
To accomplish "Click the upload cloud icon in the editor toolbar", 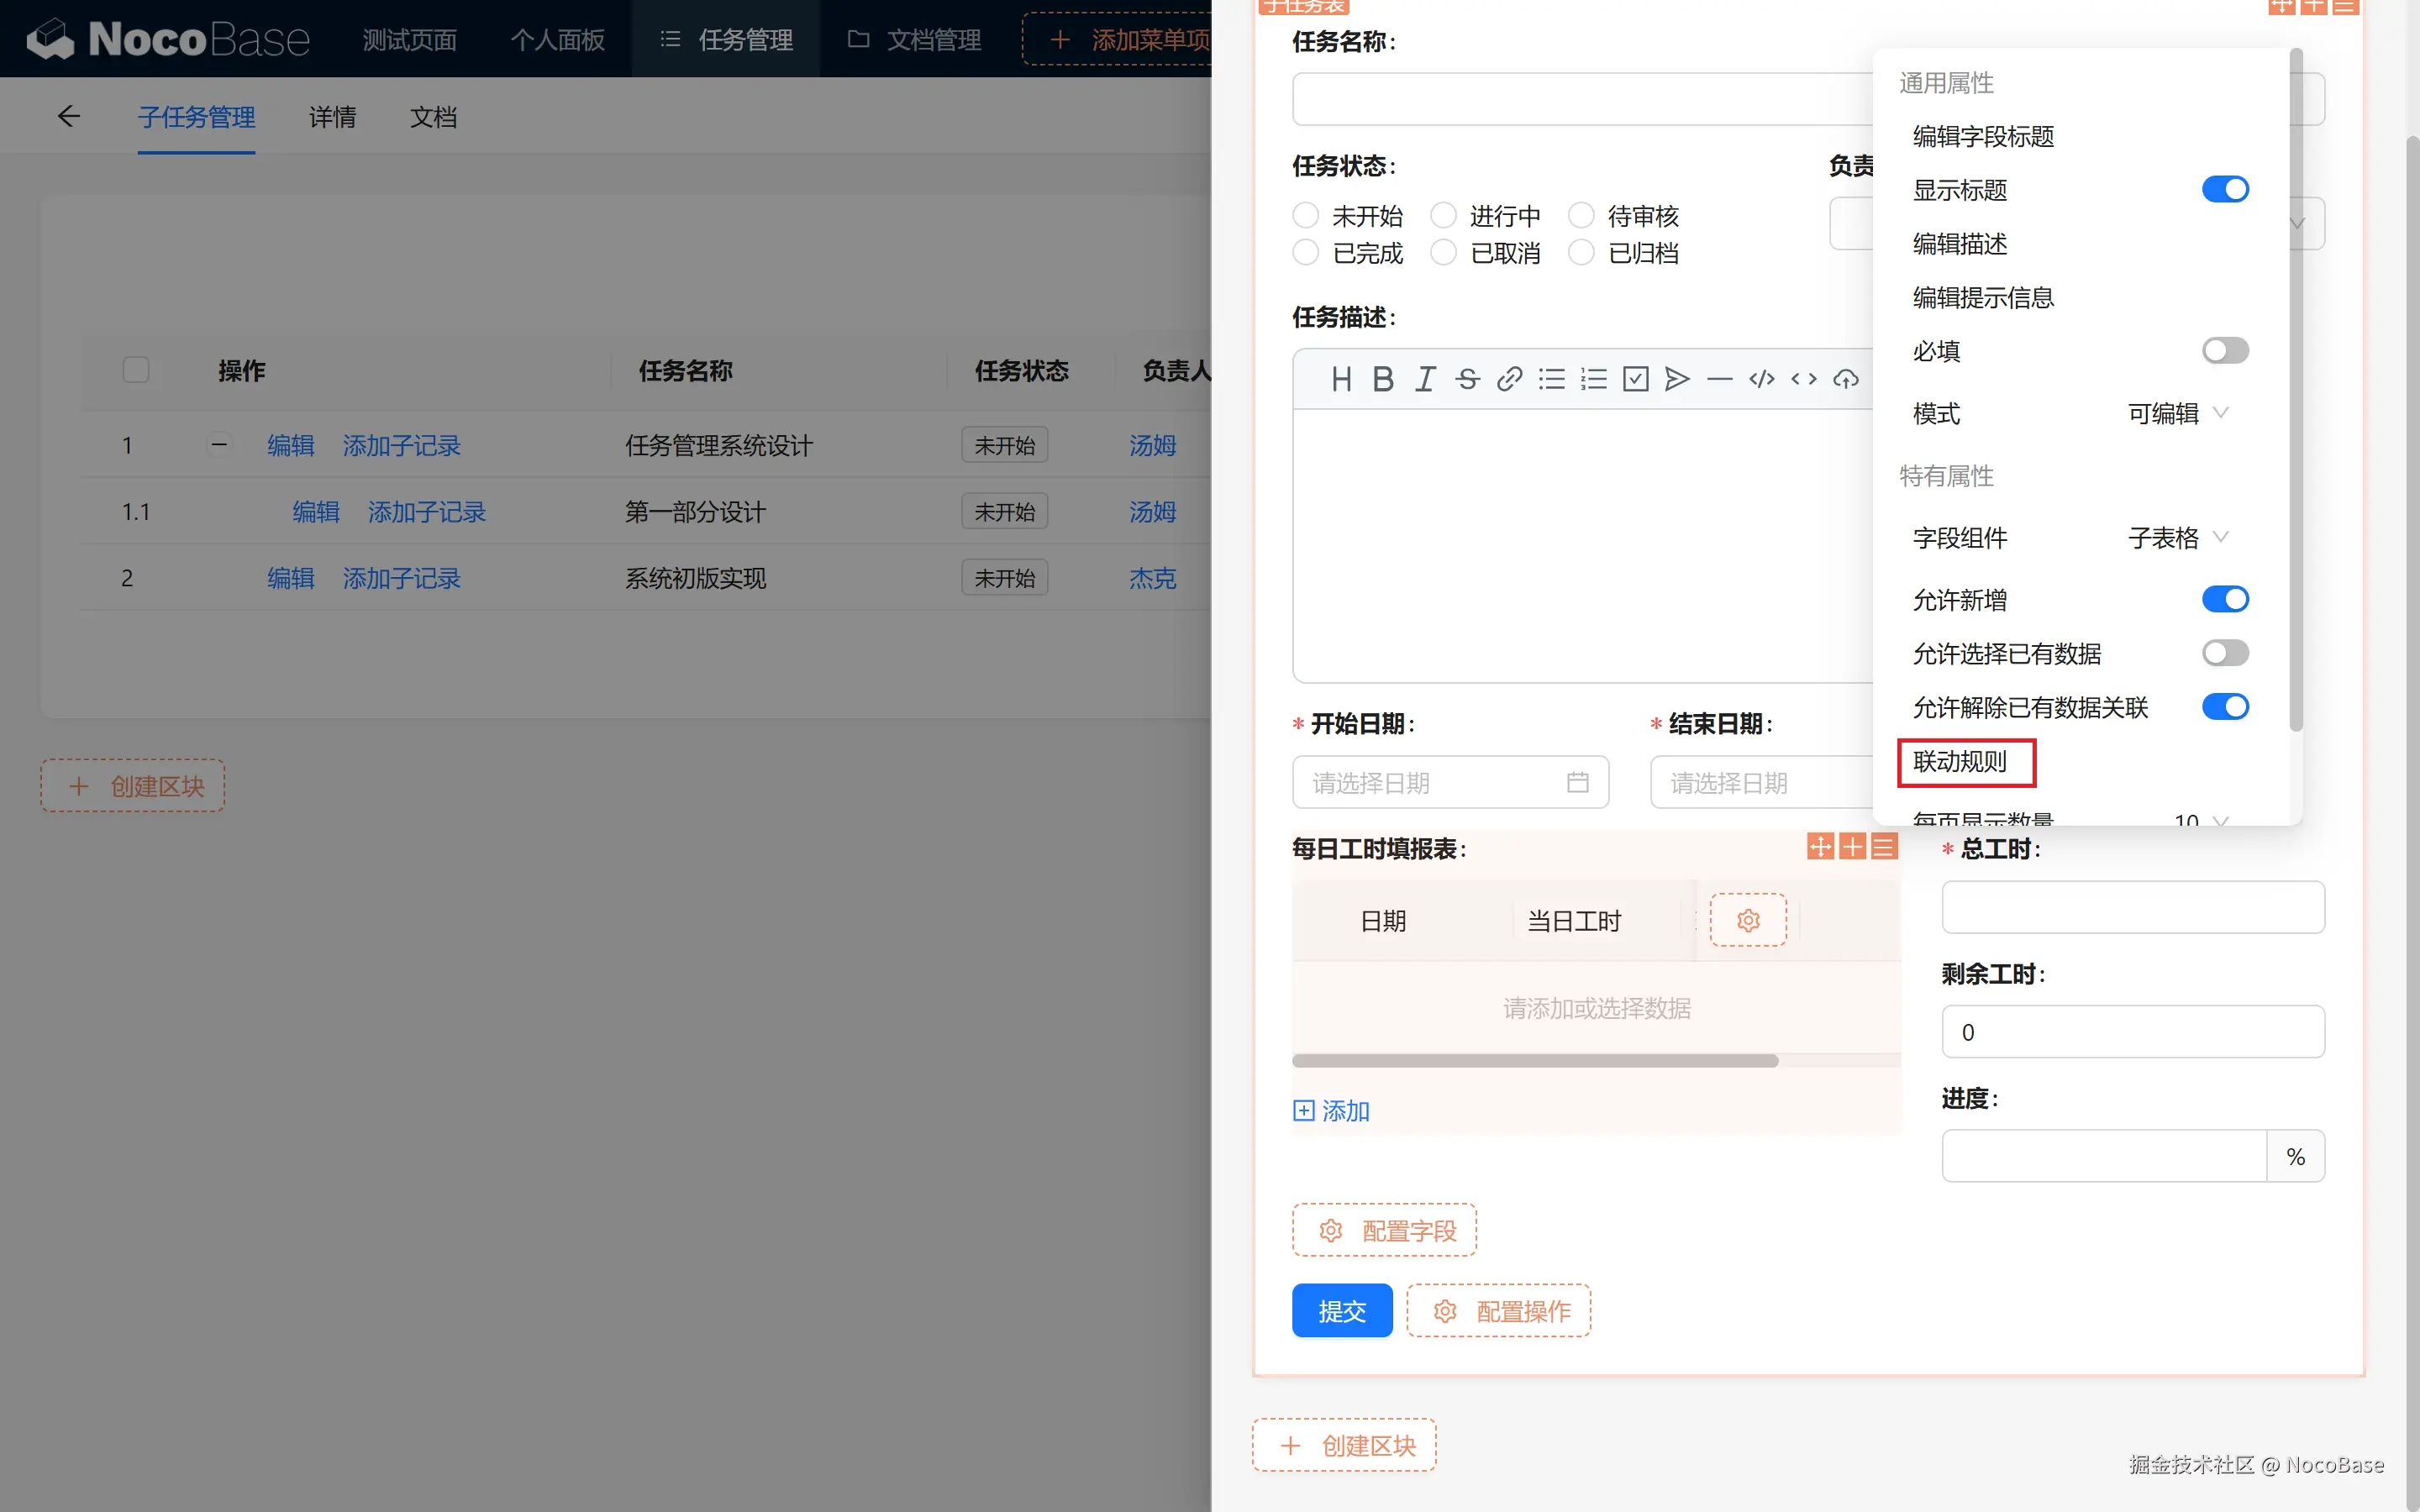I will (1845, 379).
